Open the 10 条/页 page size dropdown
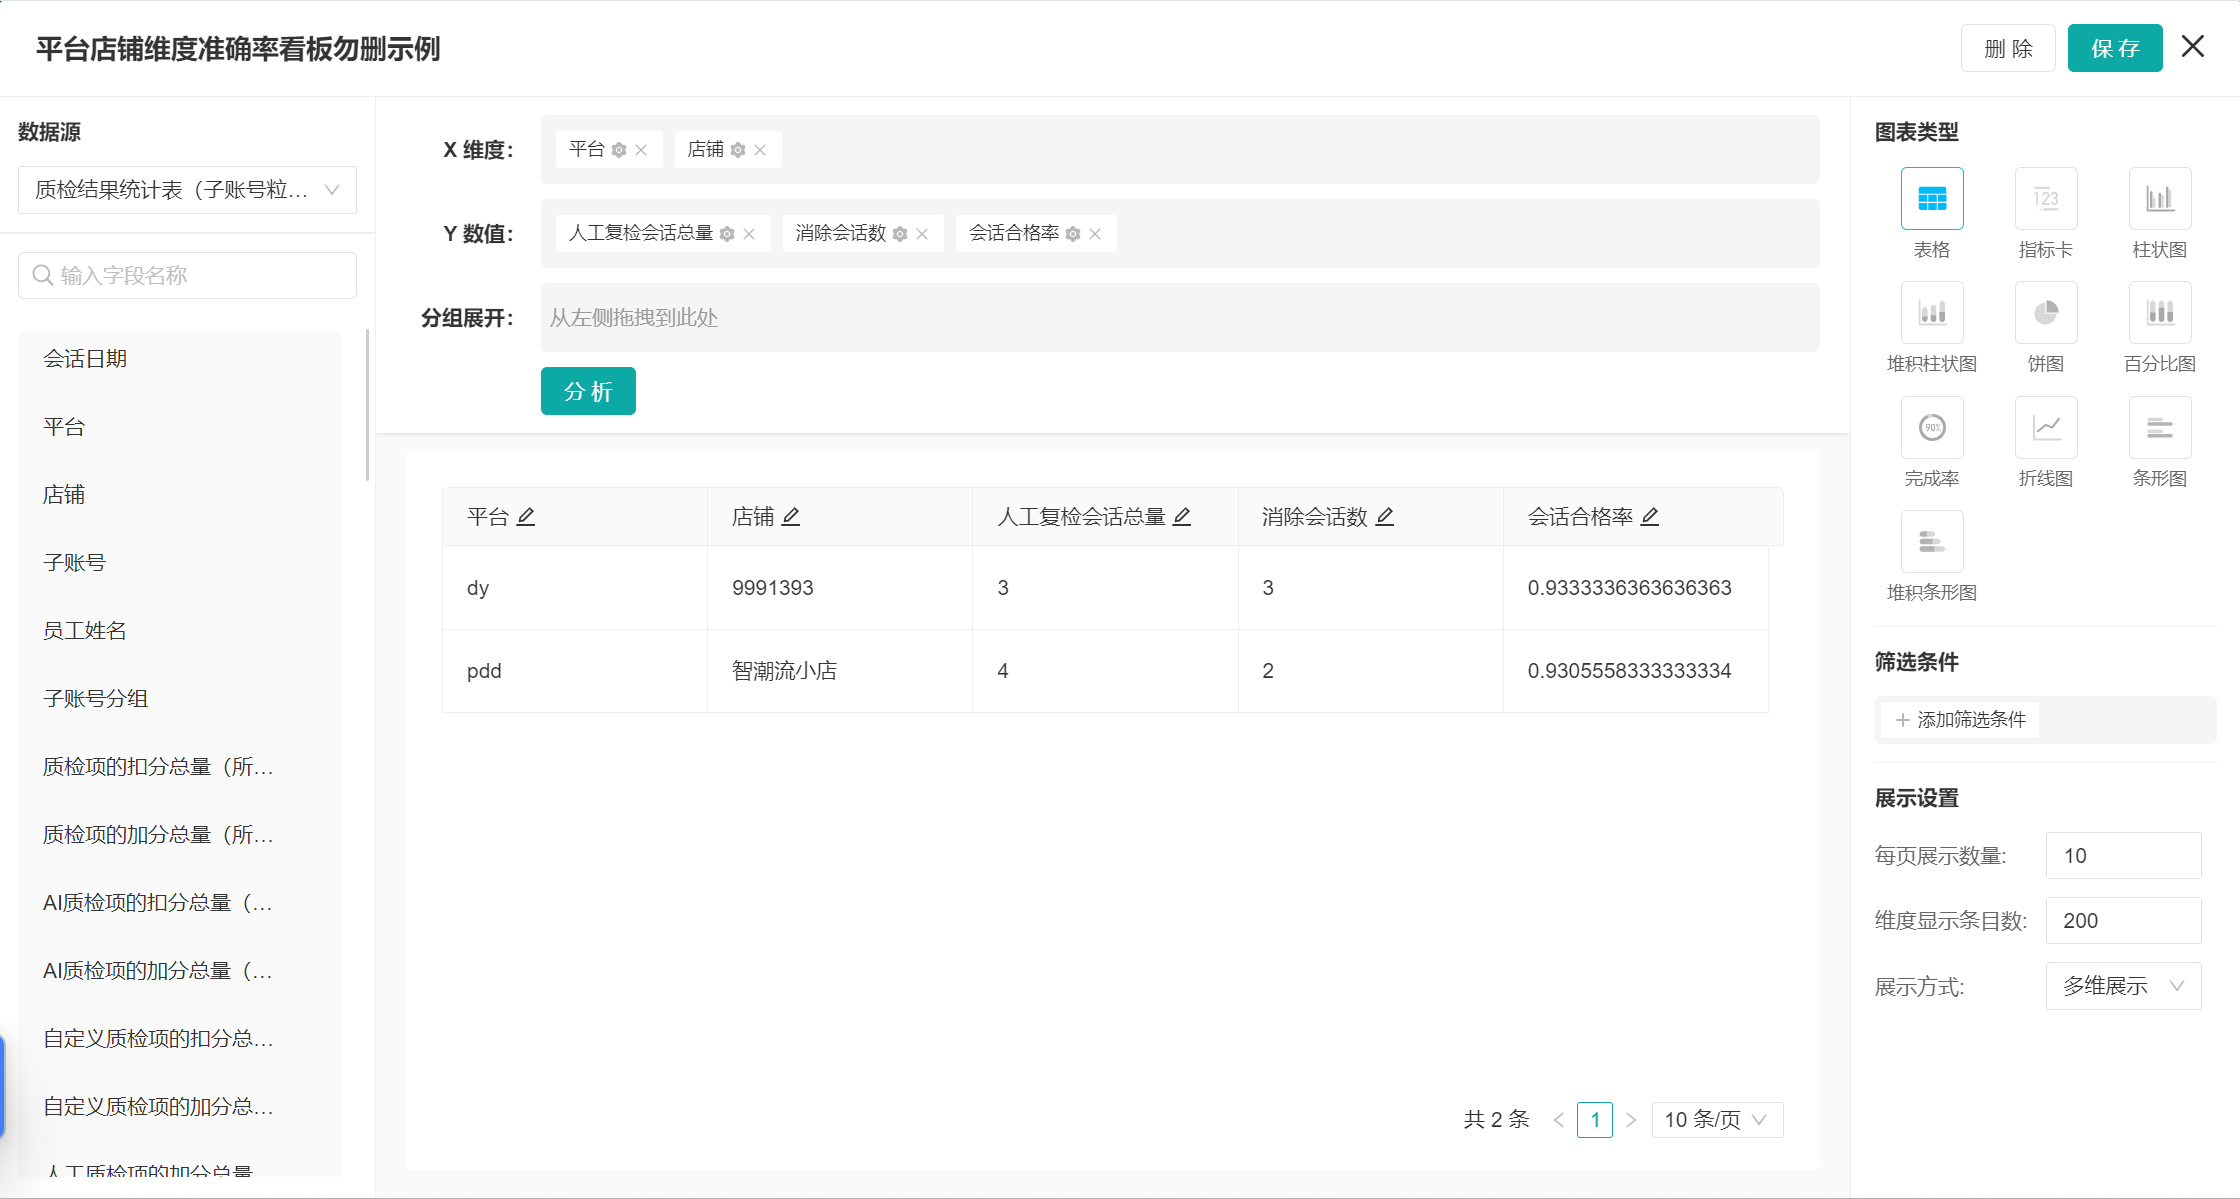 point(1717,1120)
